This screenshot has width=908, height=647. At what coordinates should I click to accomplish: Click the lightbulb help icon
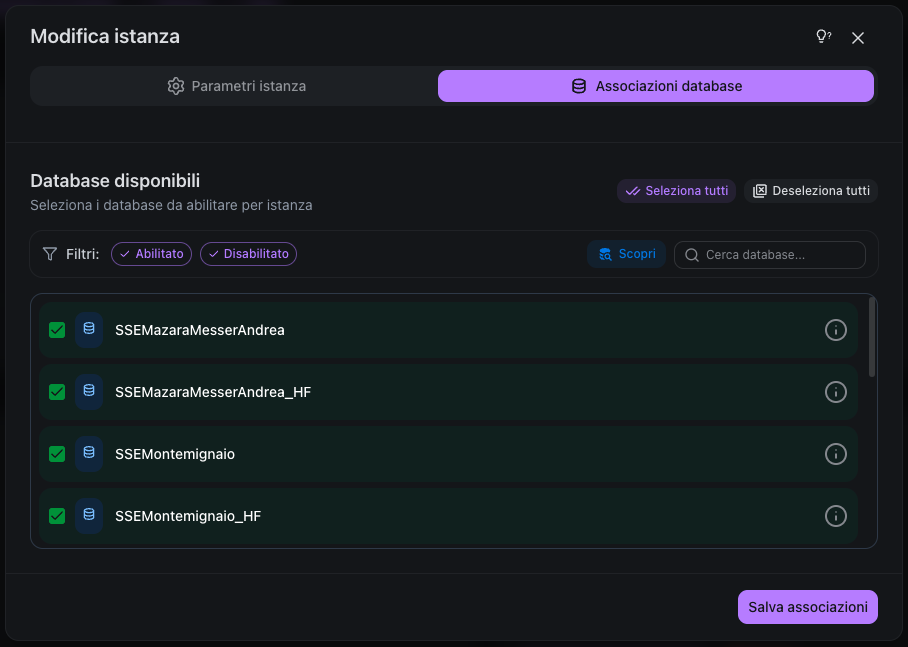point(823,37)
